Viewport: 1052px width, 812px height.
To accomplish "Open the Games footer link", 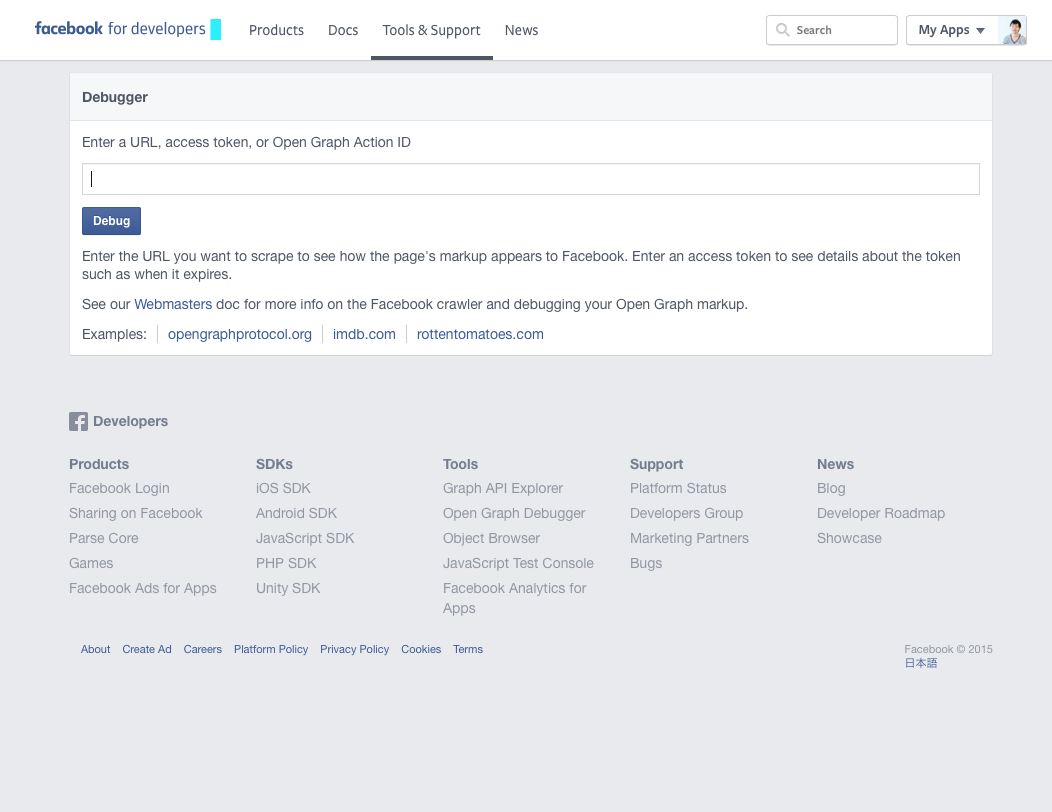I will pyautogui.click(x=91, y=563).
